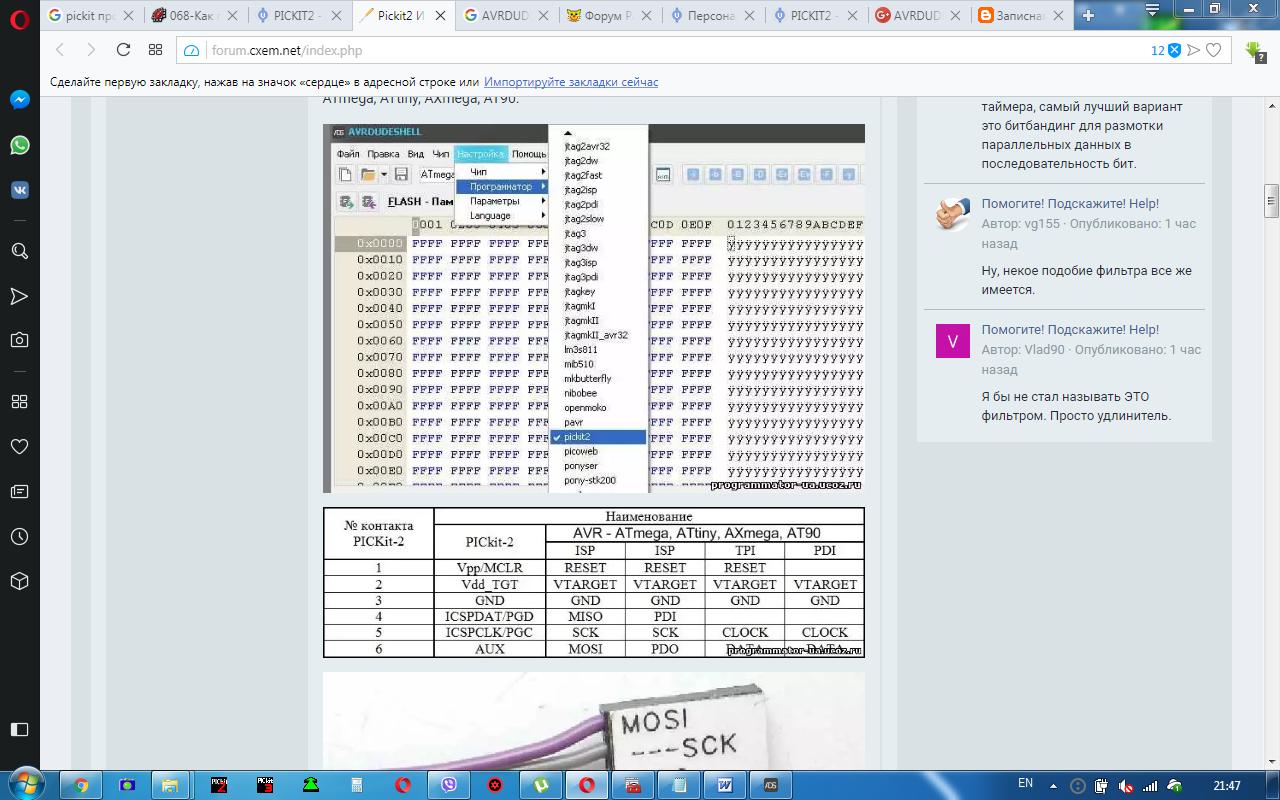The image size is (1280, 800).
Task: Open the PICkit-2 pinout table image
Action: coord(594,582)
